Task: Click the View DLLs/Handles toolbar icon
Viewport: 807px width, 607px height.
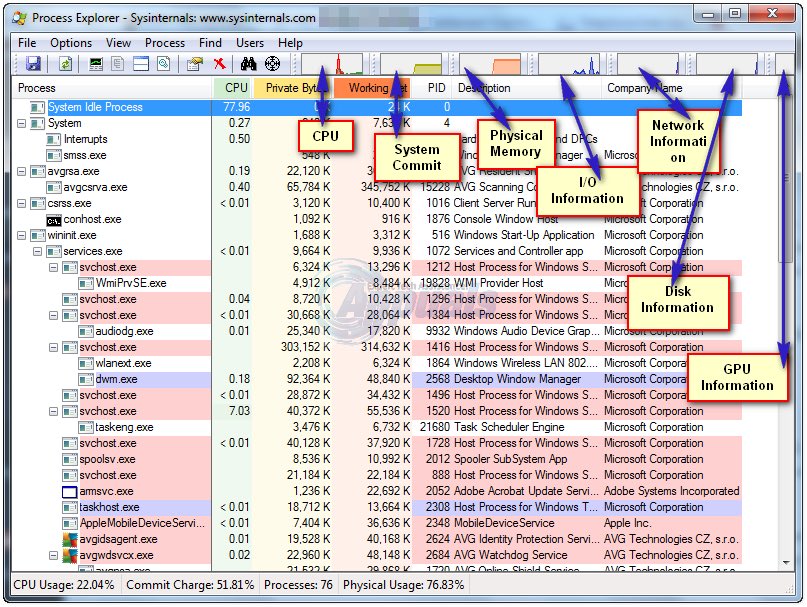Action: click(163, 64)
